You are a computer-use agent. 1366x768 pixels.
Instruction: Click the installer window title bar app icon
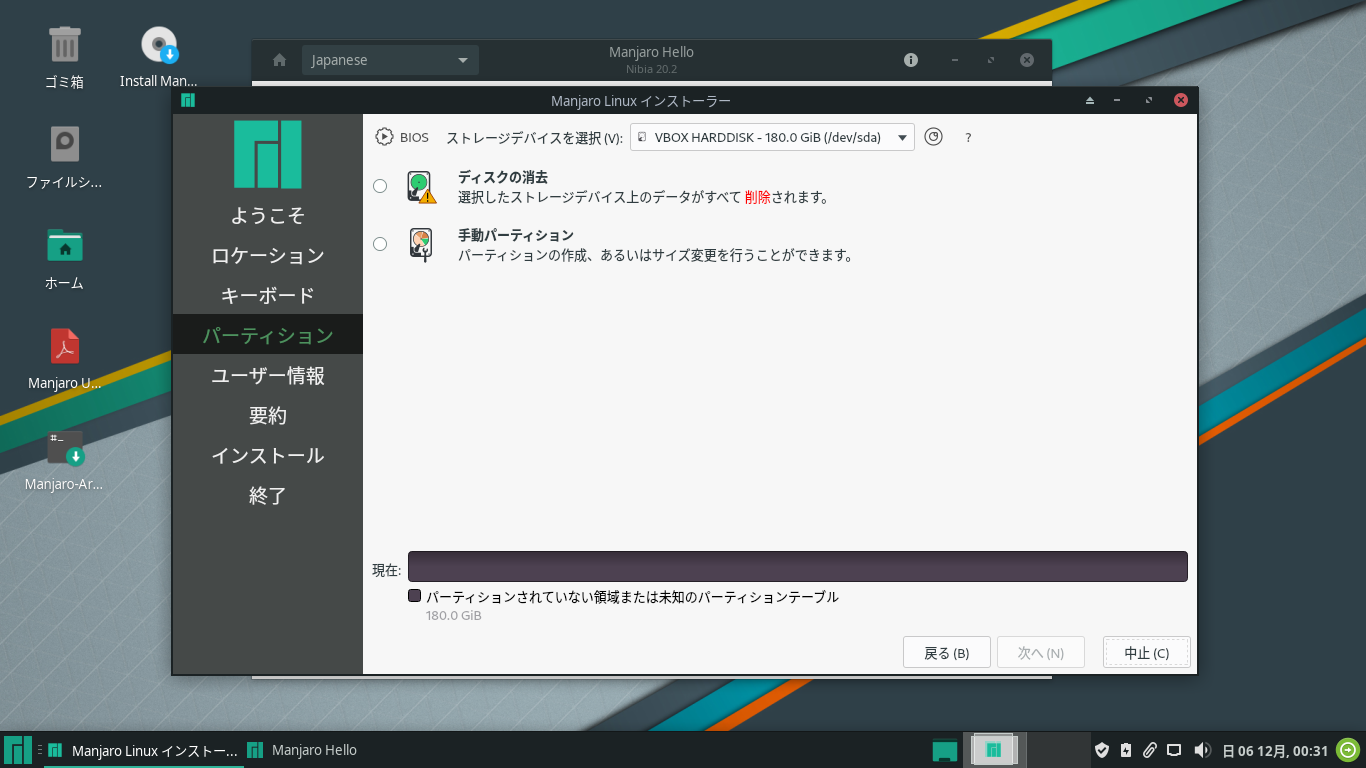coord(188,100)
